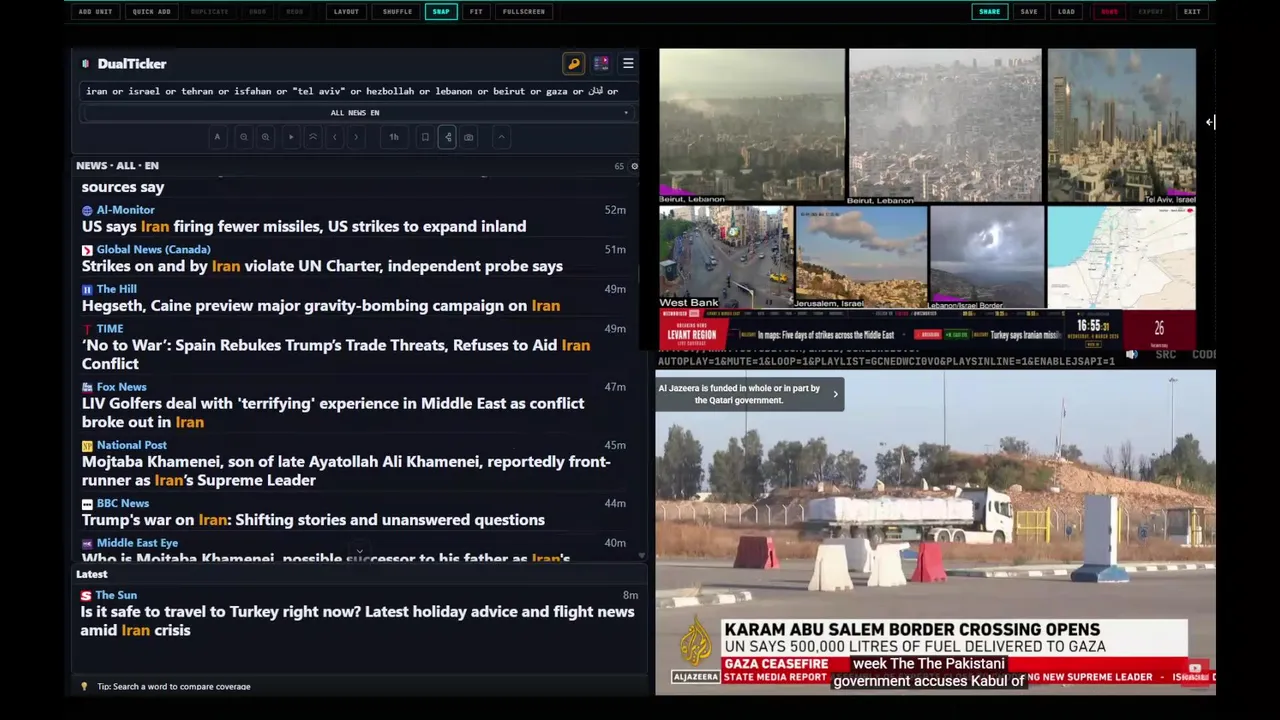
Task: Click the SRC label under video grid
Action: [1165, 355]
